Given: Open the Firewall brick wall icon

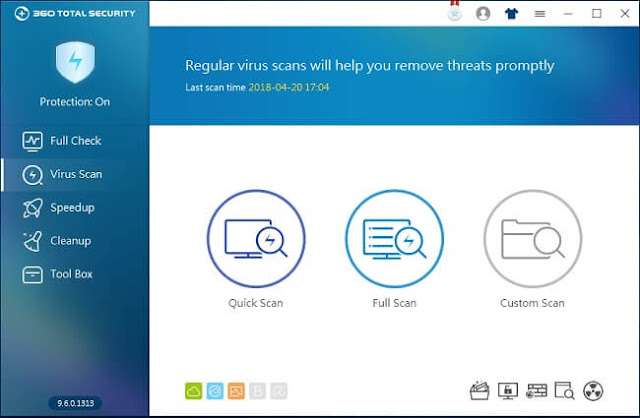Looking at the screenshot, I should pos(536,391).
